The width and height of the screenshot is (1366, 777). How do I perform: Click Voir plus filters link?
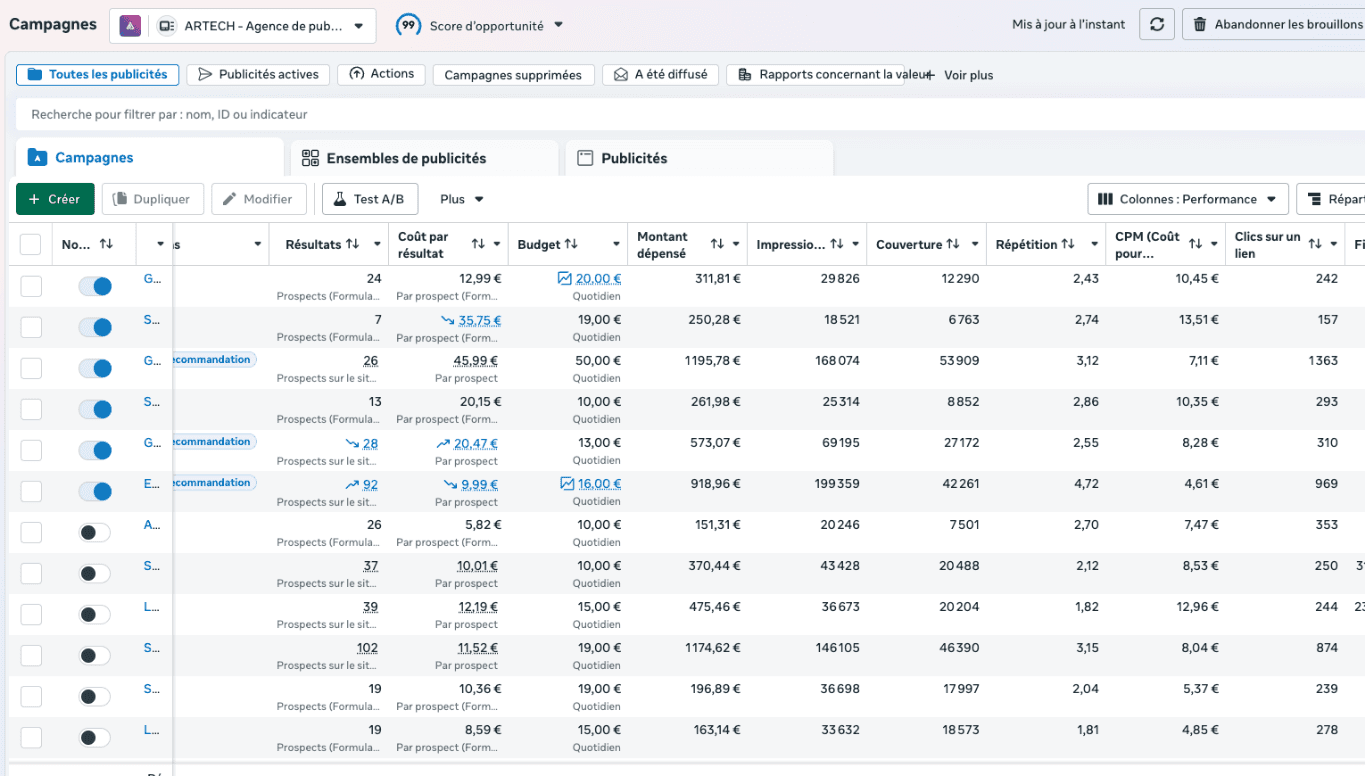pos(960,75)
